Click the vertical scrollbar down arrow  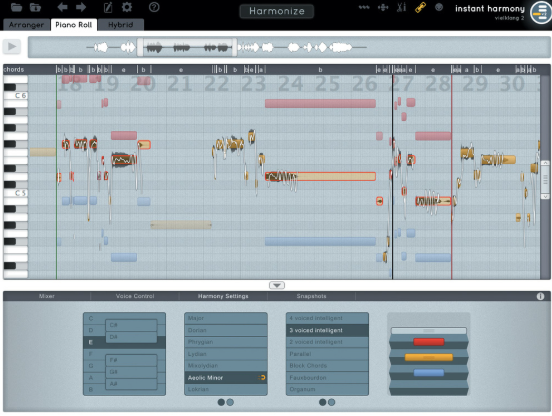(545, 196)
